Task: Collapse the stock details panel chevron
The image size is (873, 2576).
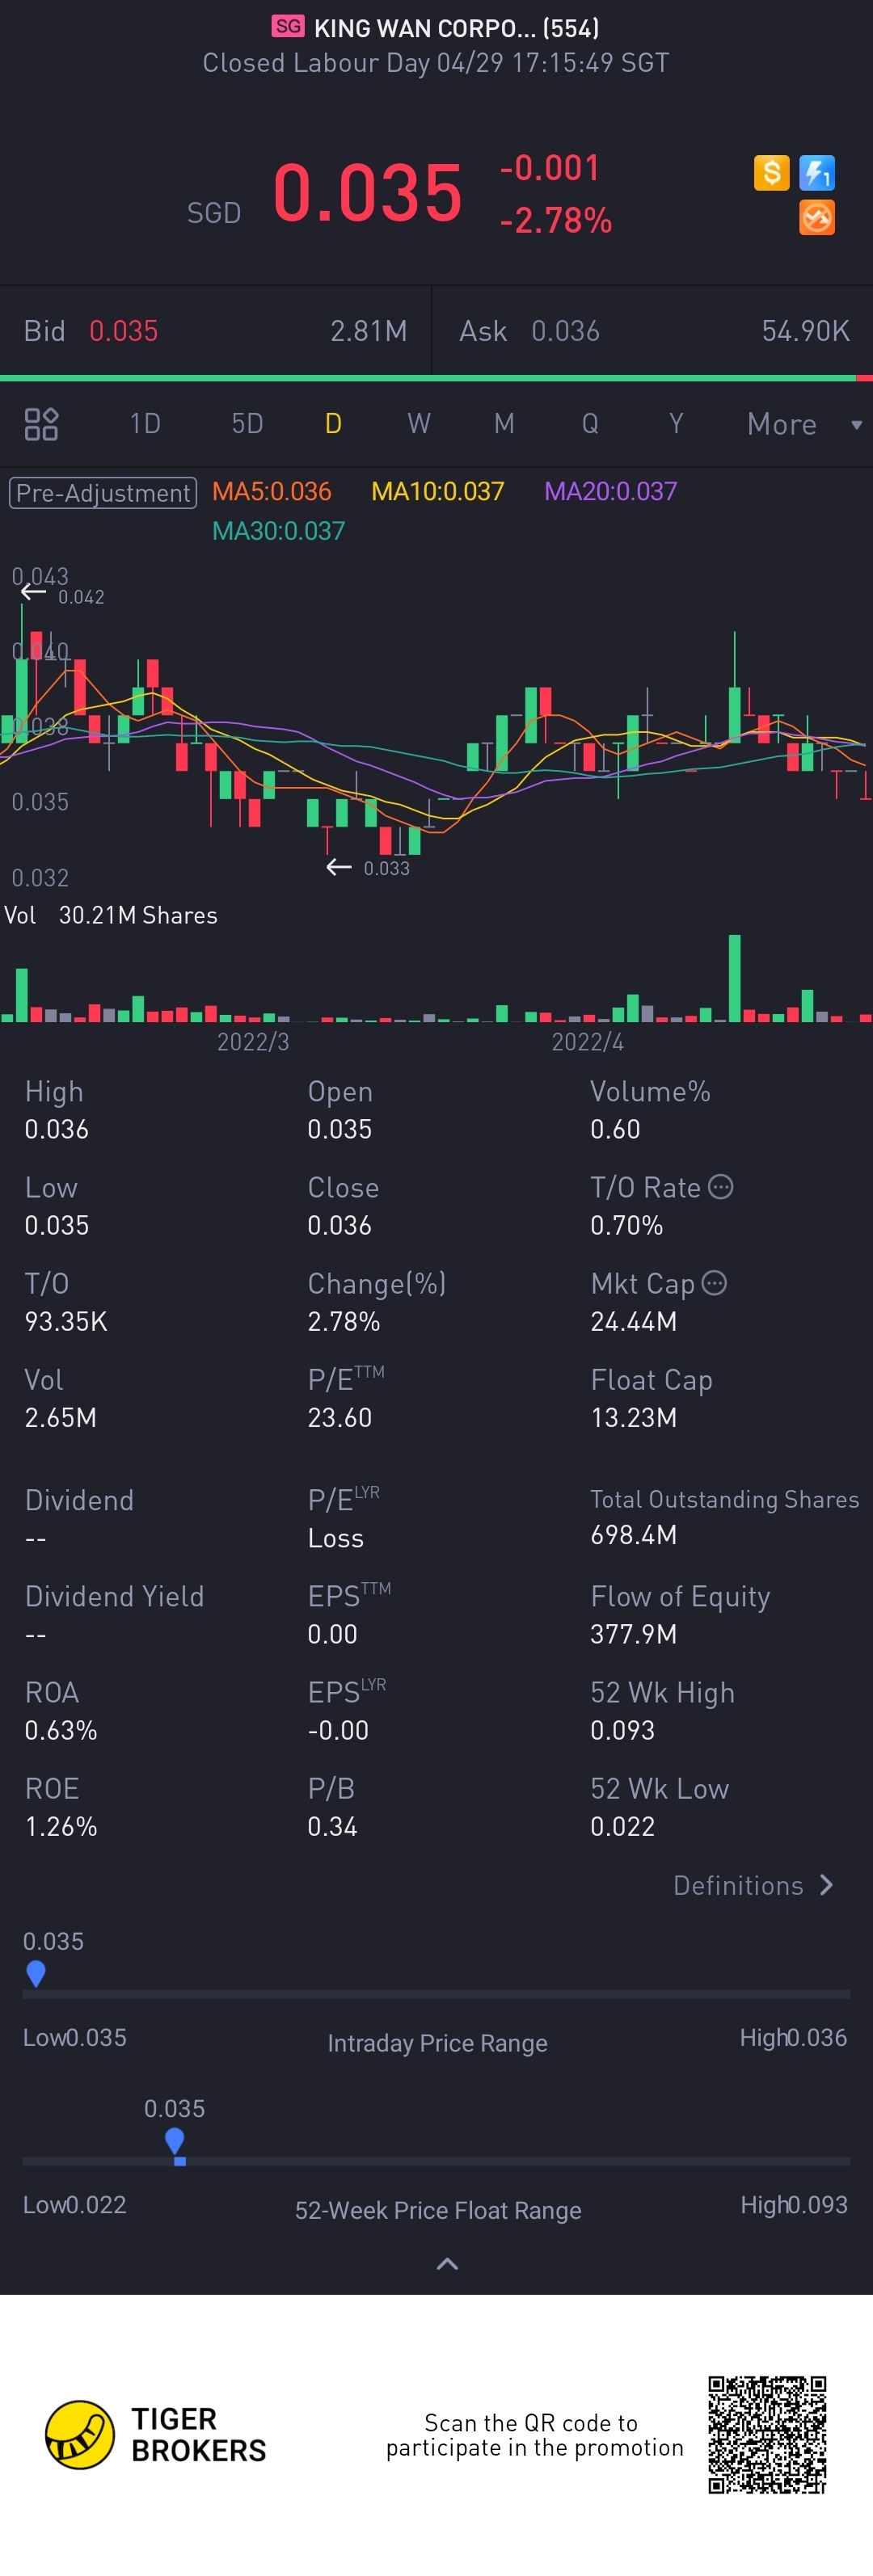Action: click(x=447, y=2264)
